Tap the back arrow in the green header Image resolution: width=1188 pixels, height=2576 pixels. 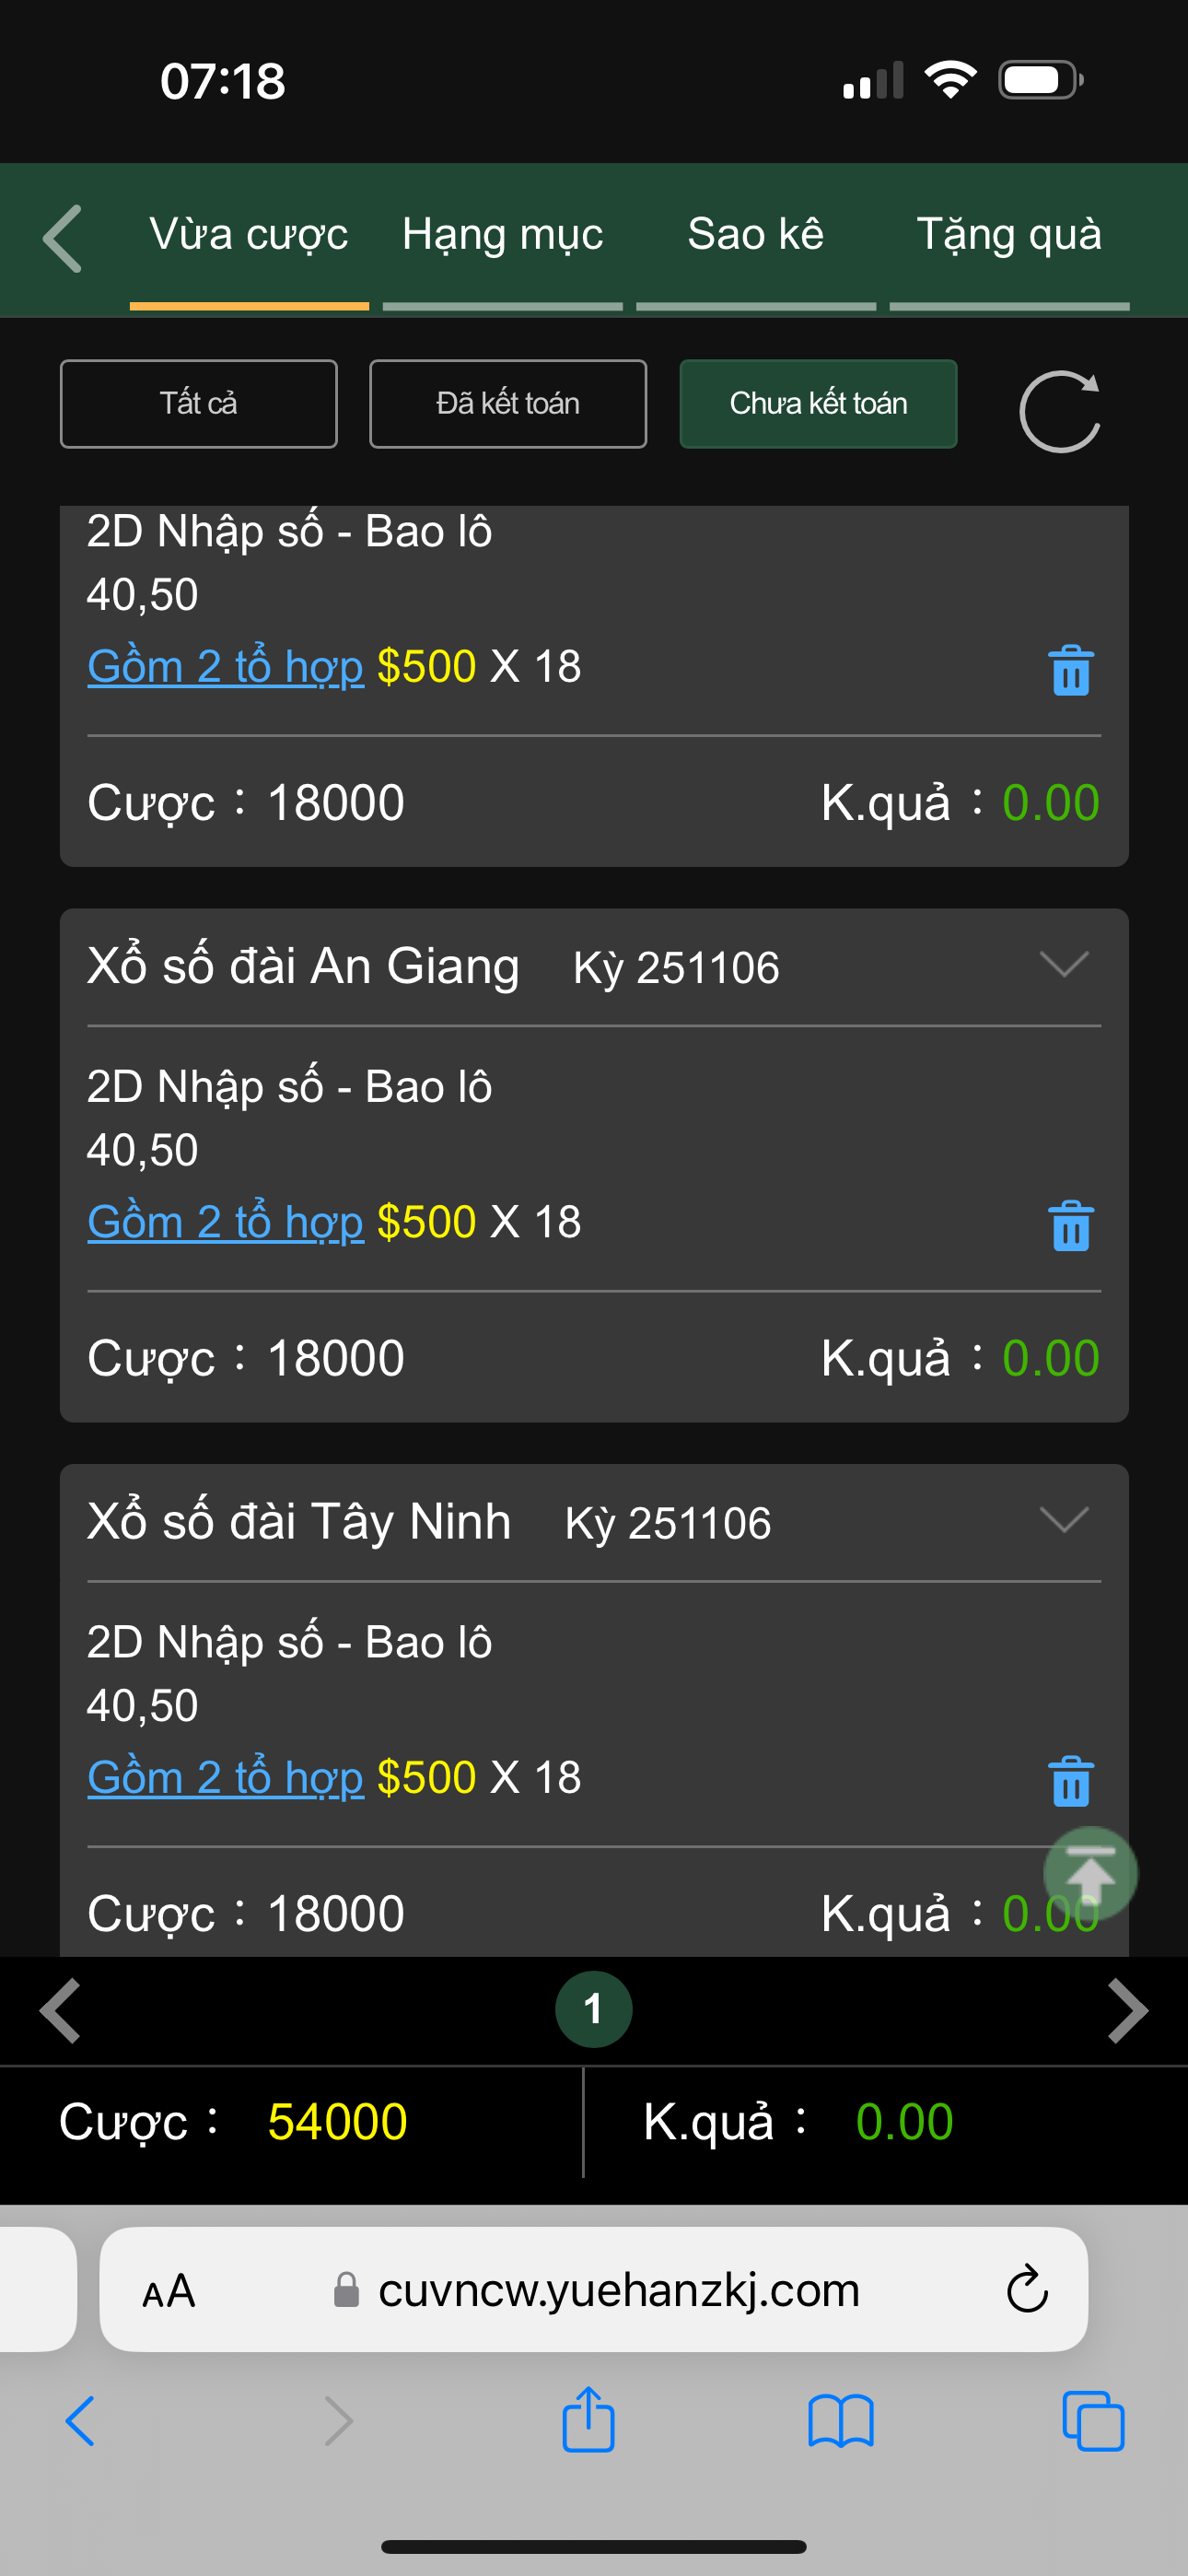point(63,239)
